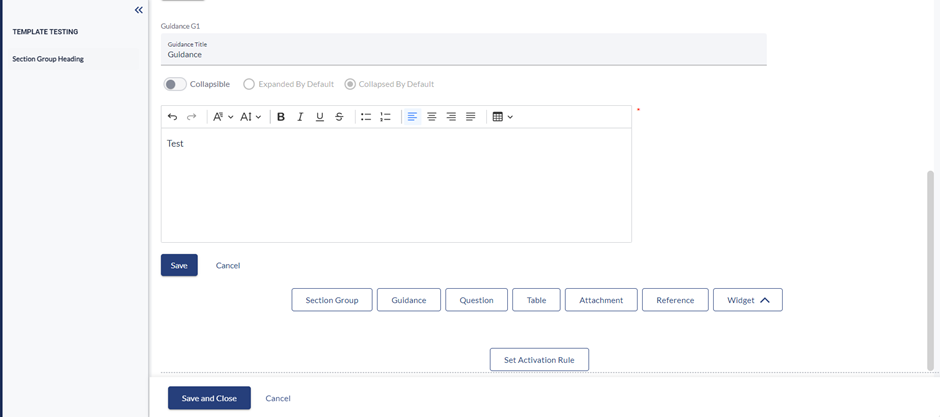Open the font size dropdown
This screenshot has height=417, width=940.
click(x=250, y=117)
